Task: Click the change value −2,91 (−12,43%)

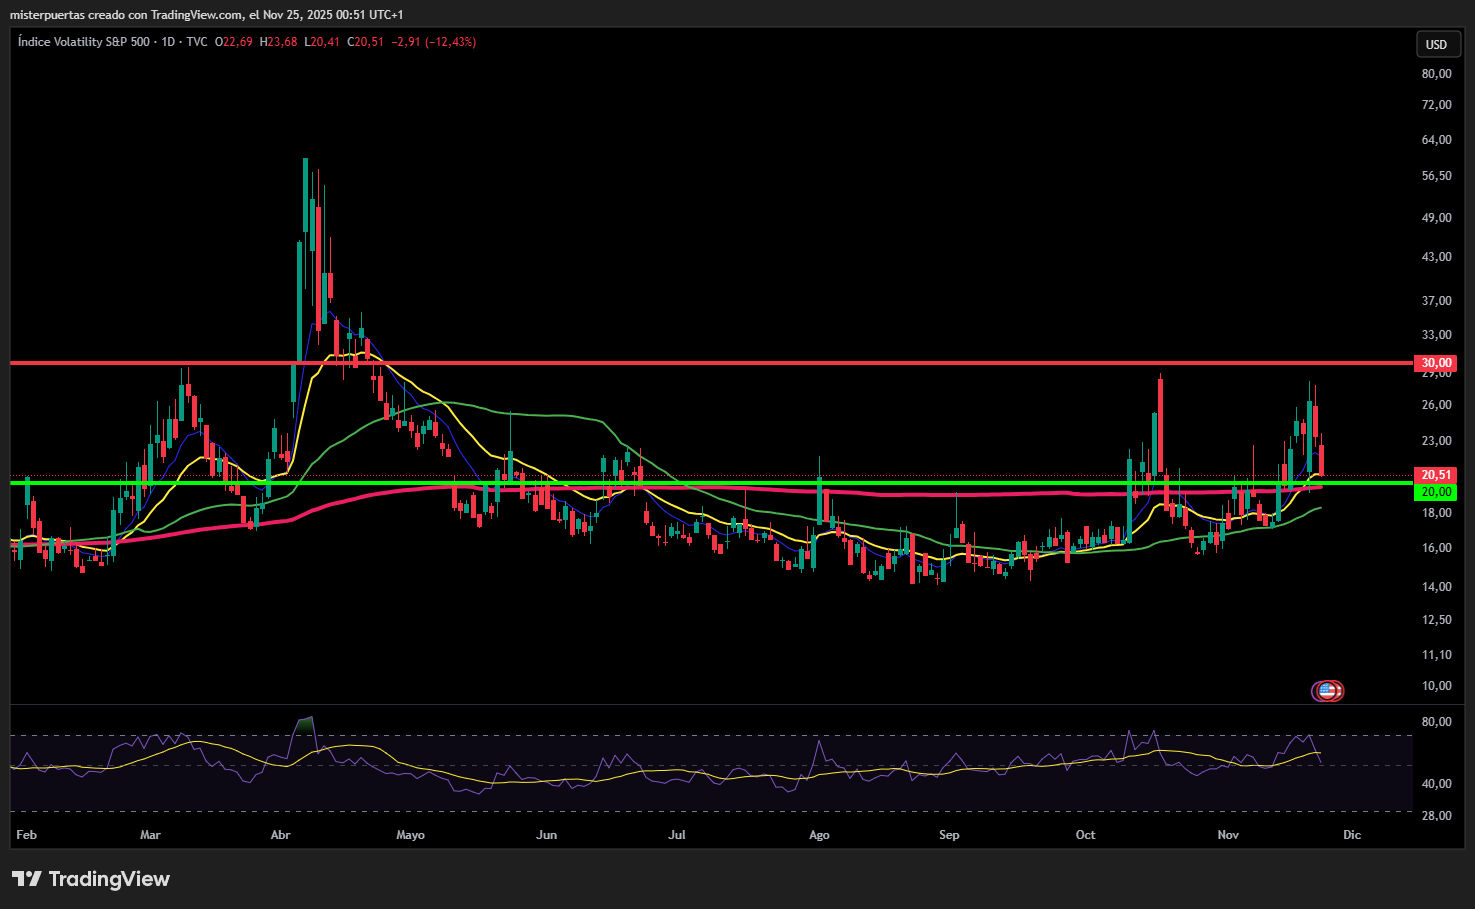Action: point(434,42)
